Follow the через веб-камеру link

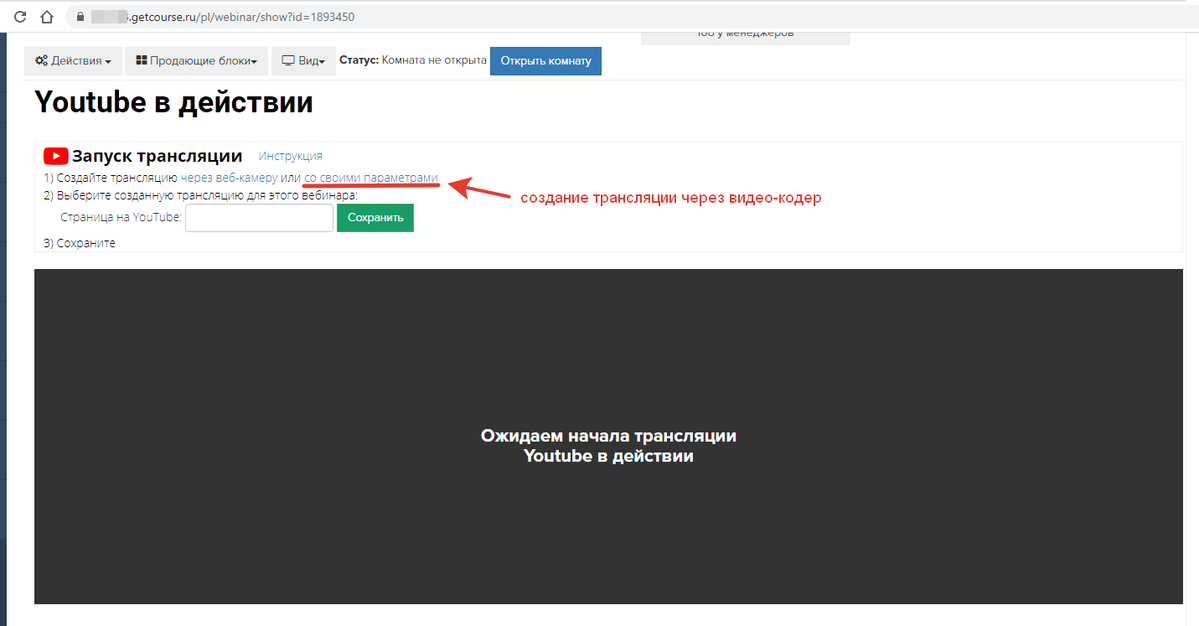click(229, 178)
